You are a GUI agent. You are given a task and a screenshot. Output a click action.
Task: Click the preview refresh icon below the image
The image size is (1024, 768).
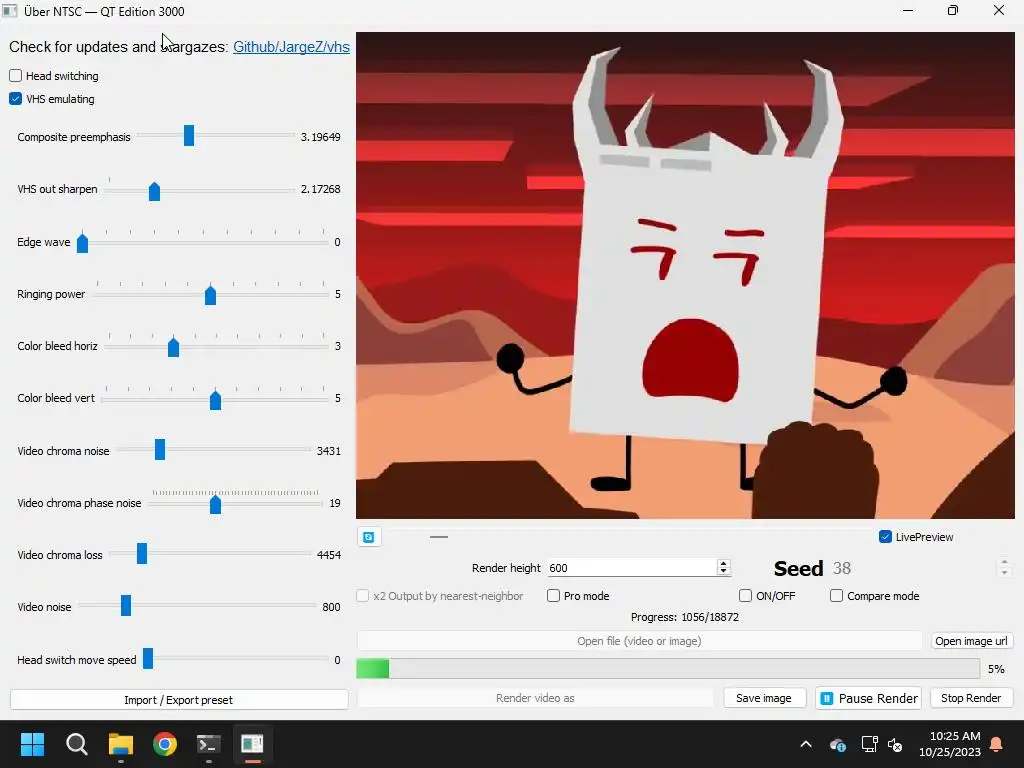tap(369, 537)
